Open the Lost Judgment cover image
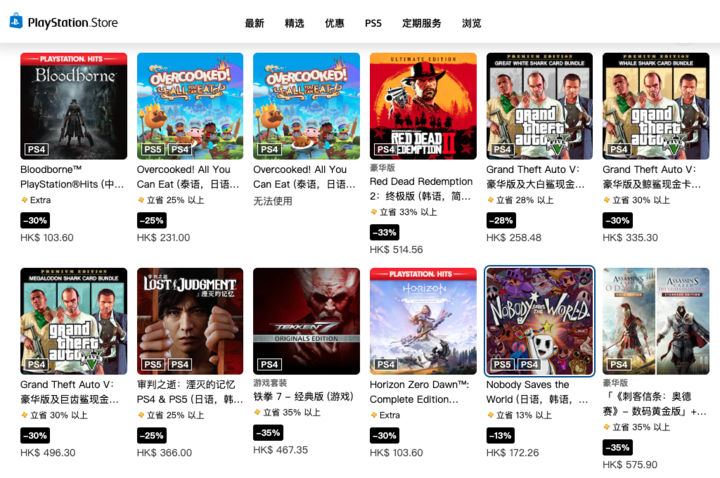Image resolution: width=720 pixels, height=478 pixels. coord(190,321)
